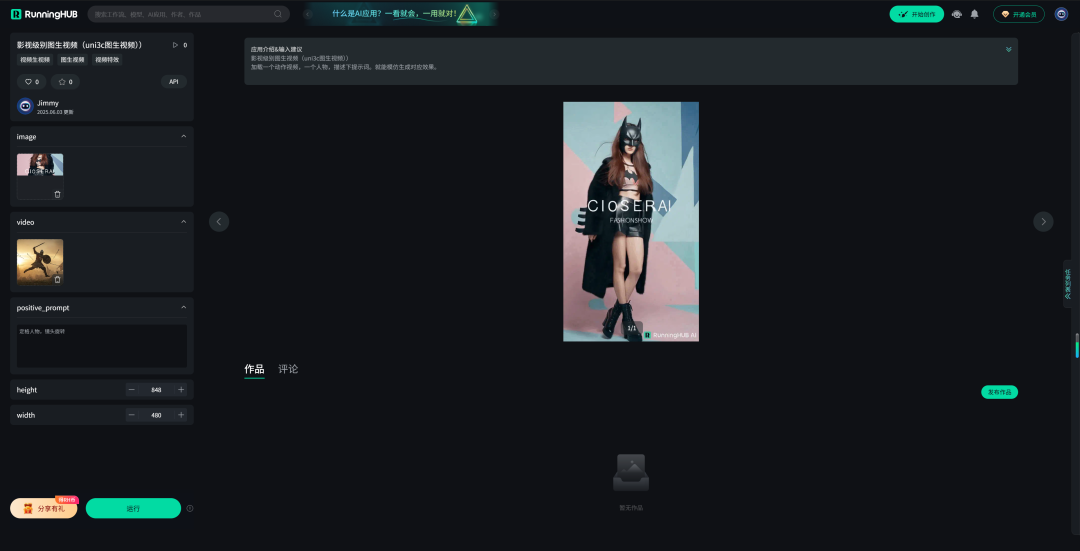Image resolution: width=1080 pixels, height=551 pixels.
Task: Switch to the 评论 tab
Action: tap(288, 369)
